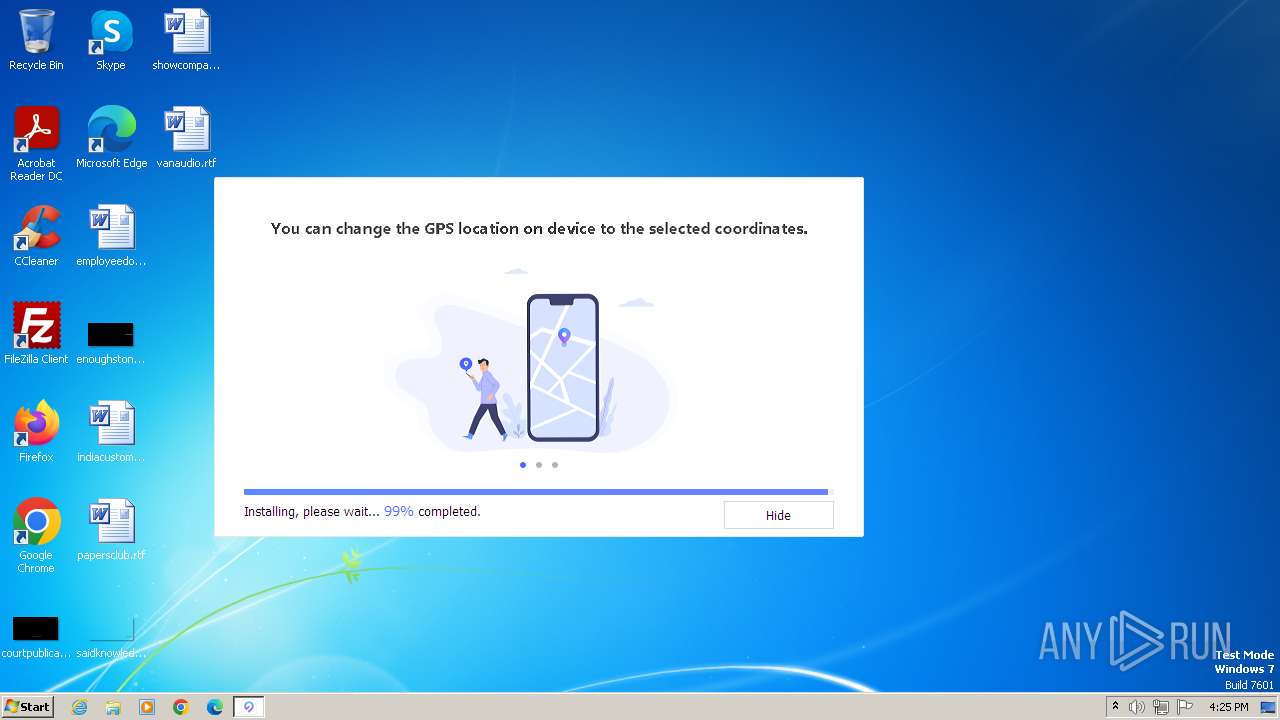Select the first carousel dot indicator

pyautogui.click(x=523, y=465)
